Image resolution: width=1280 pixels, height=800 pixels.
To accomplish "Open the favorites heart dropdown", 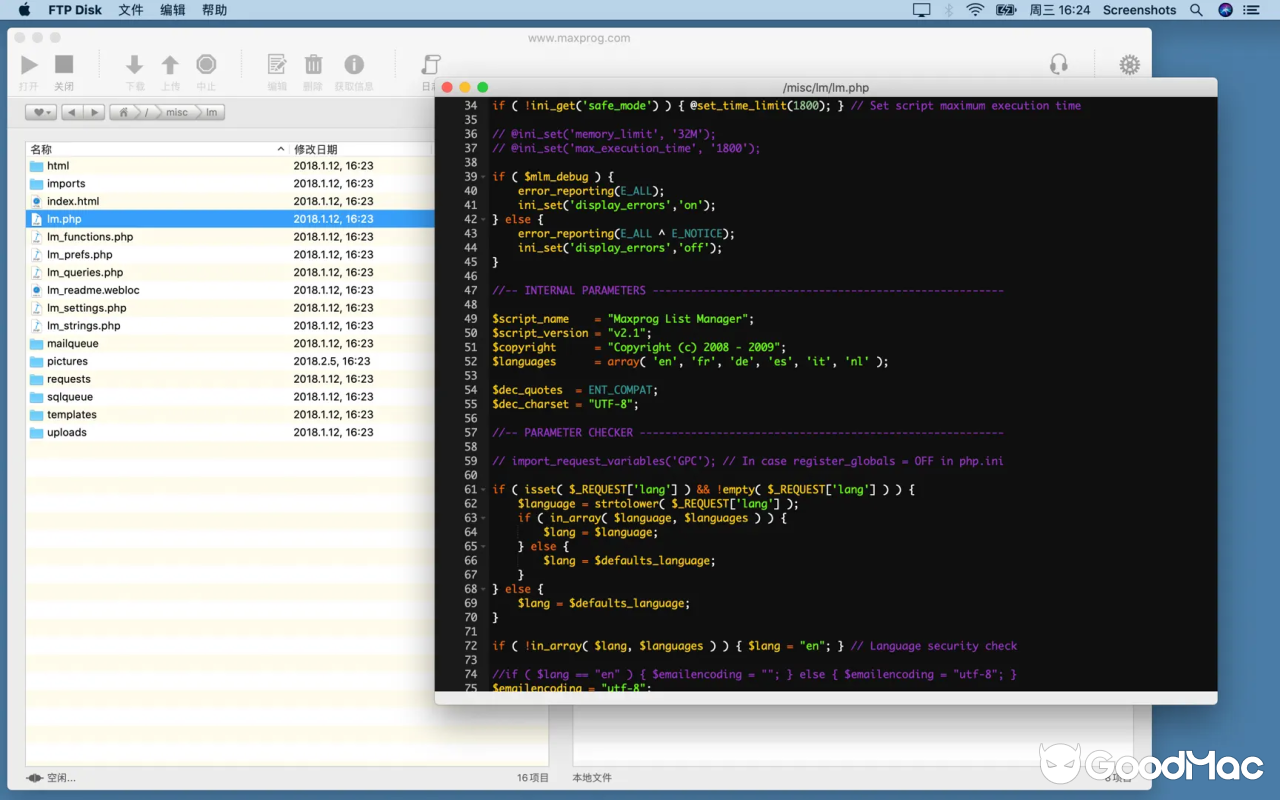I will [40, 113].
